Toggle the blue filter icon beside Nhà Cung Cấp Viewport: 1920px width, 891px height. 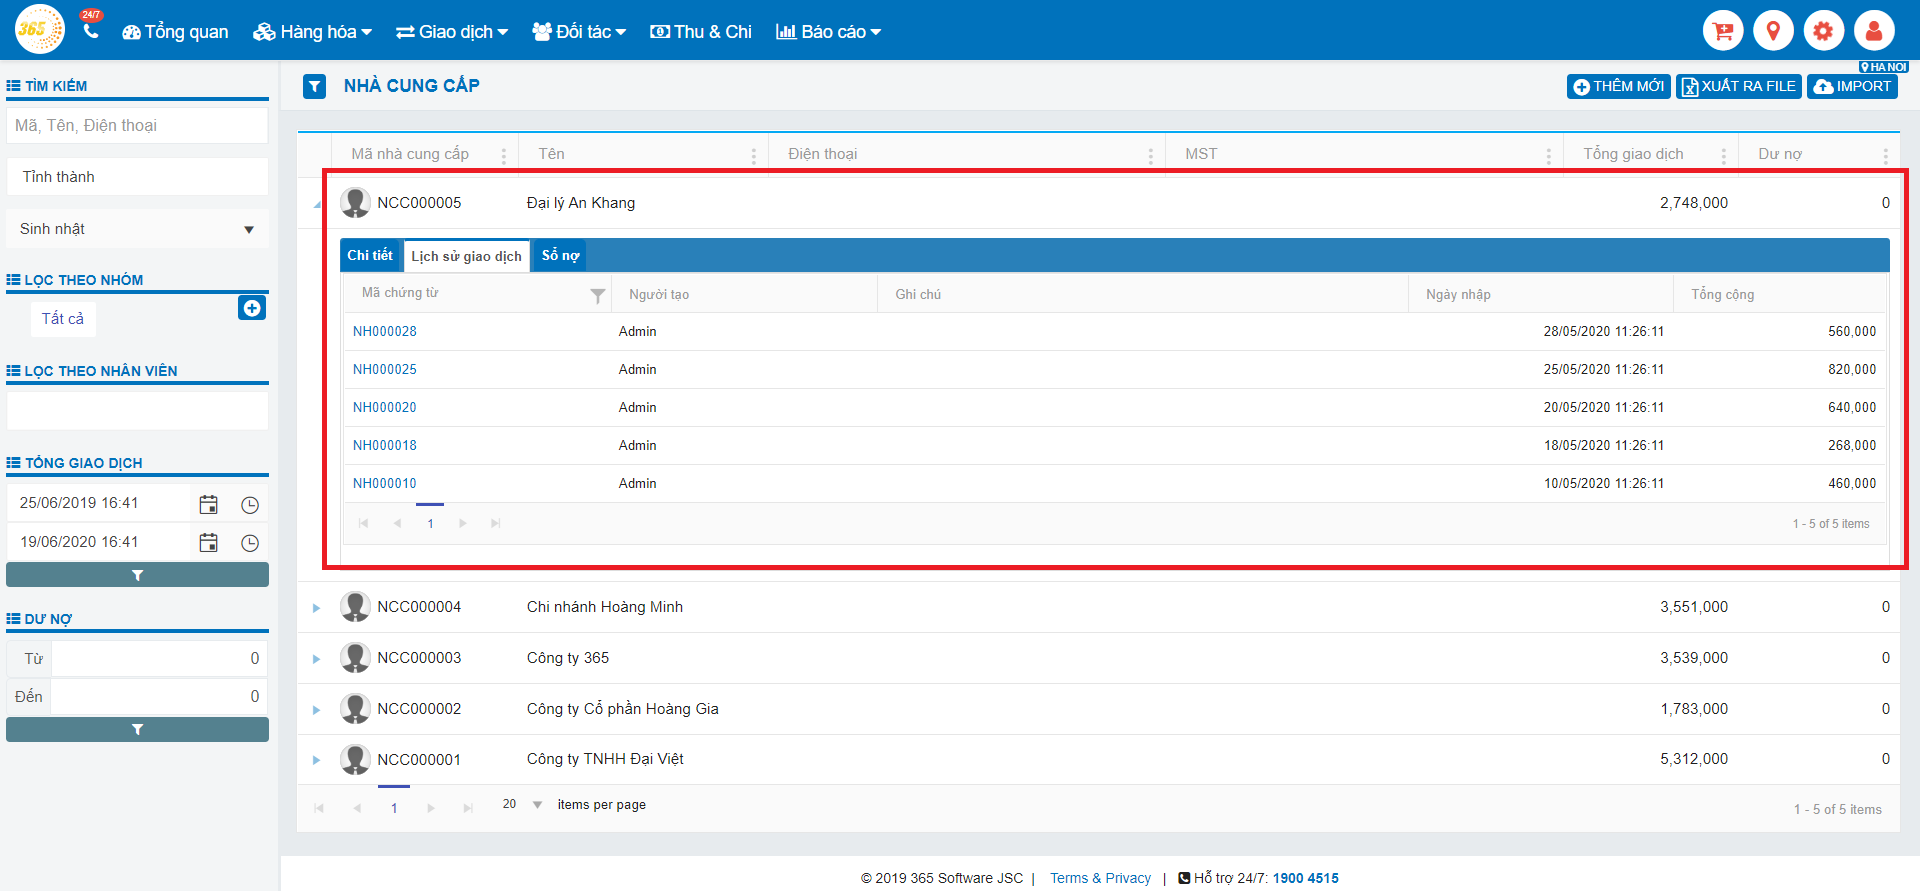coord(315,87)
